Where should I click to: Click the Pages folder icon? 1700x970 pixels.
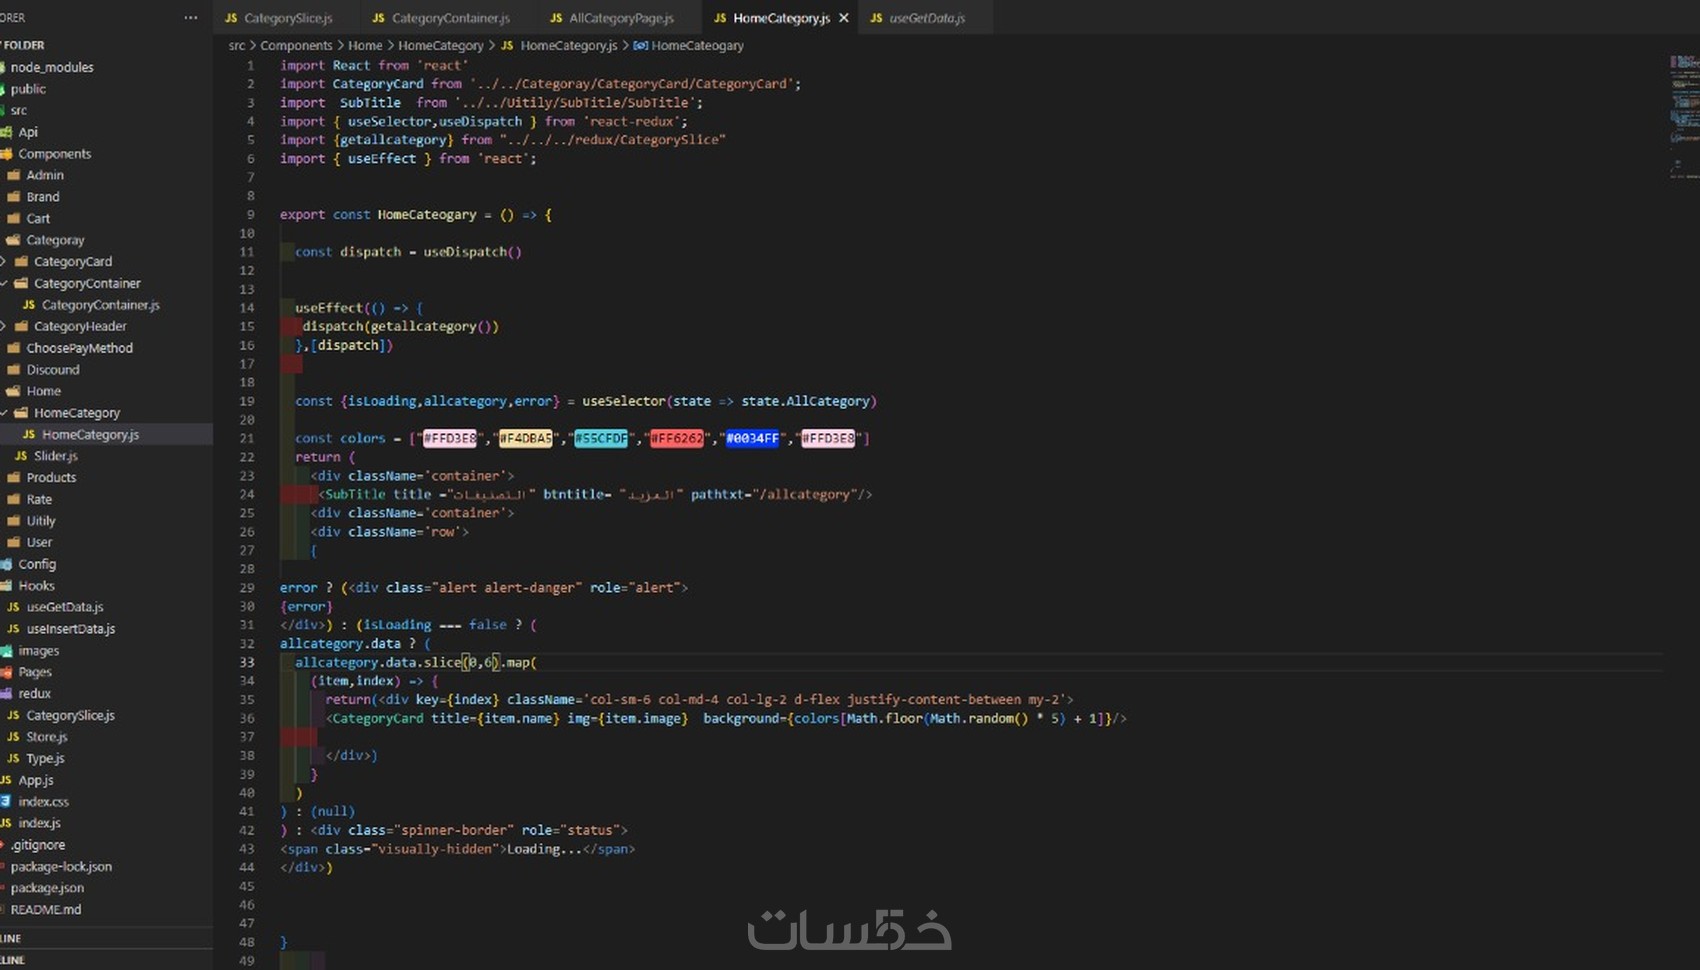point(6,672)
